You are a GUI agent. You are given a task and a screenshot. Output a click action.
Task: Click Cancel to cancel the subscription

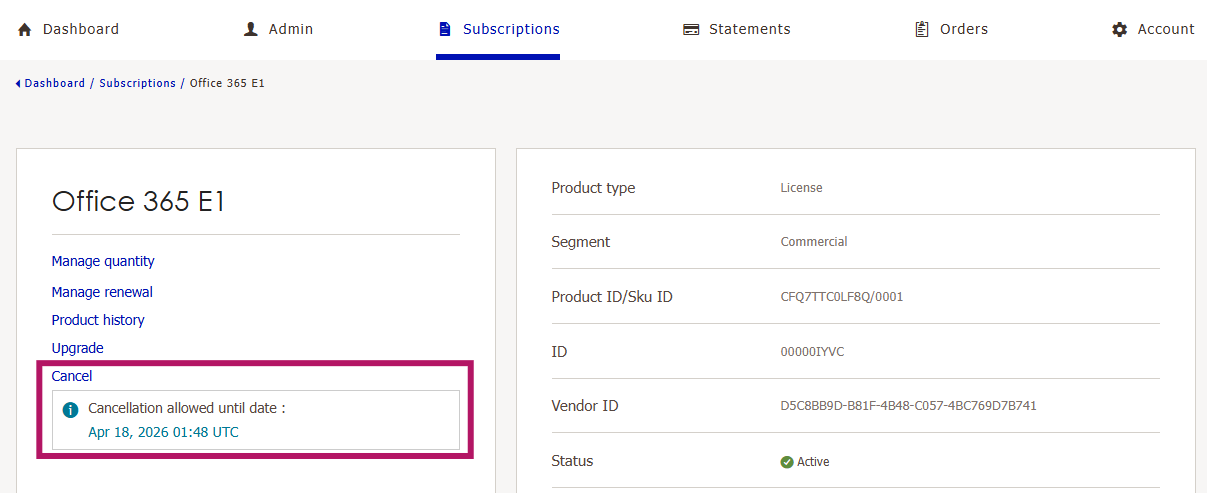72,376
